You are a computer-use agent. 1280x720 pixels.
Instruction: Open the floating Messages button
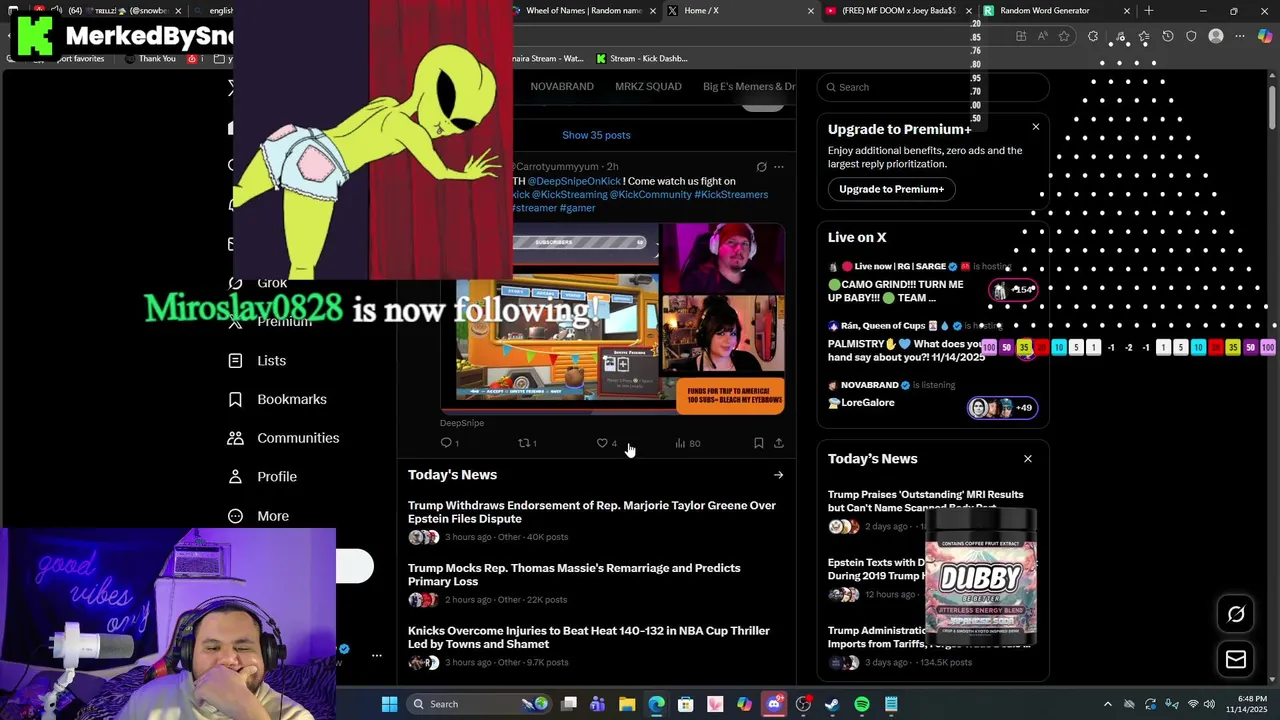click(1236, 659)
